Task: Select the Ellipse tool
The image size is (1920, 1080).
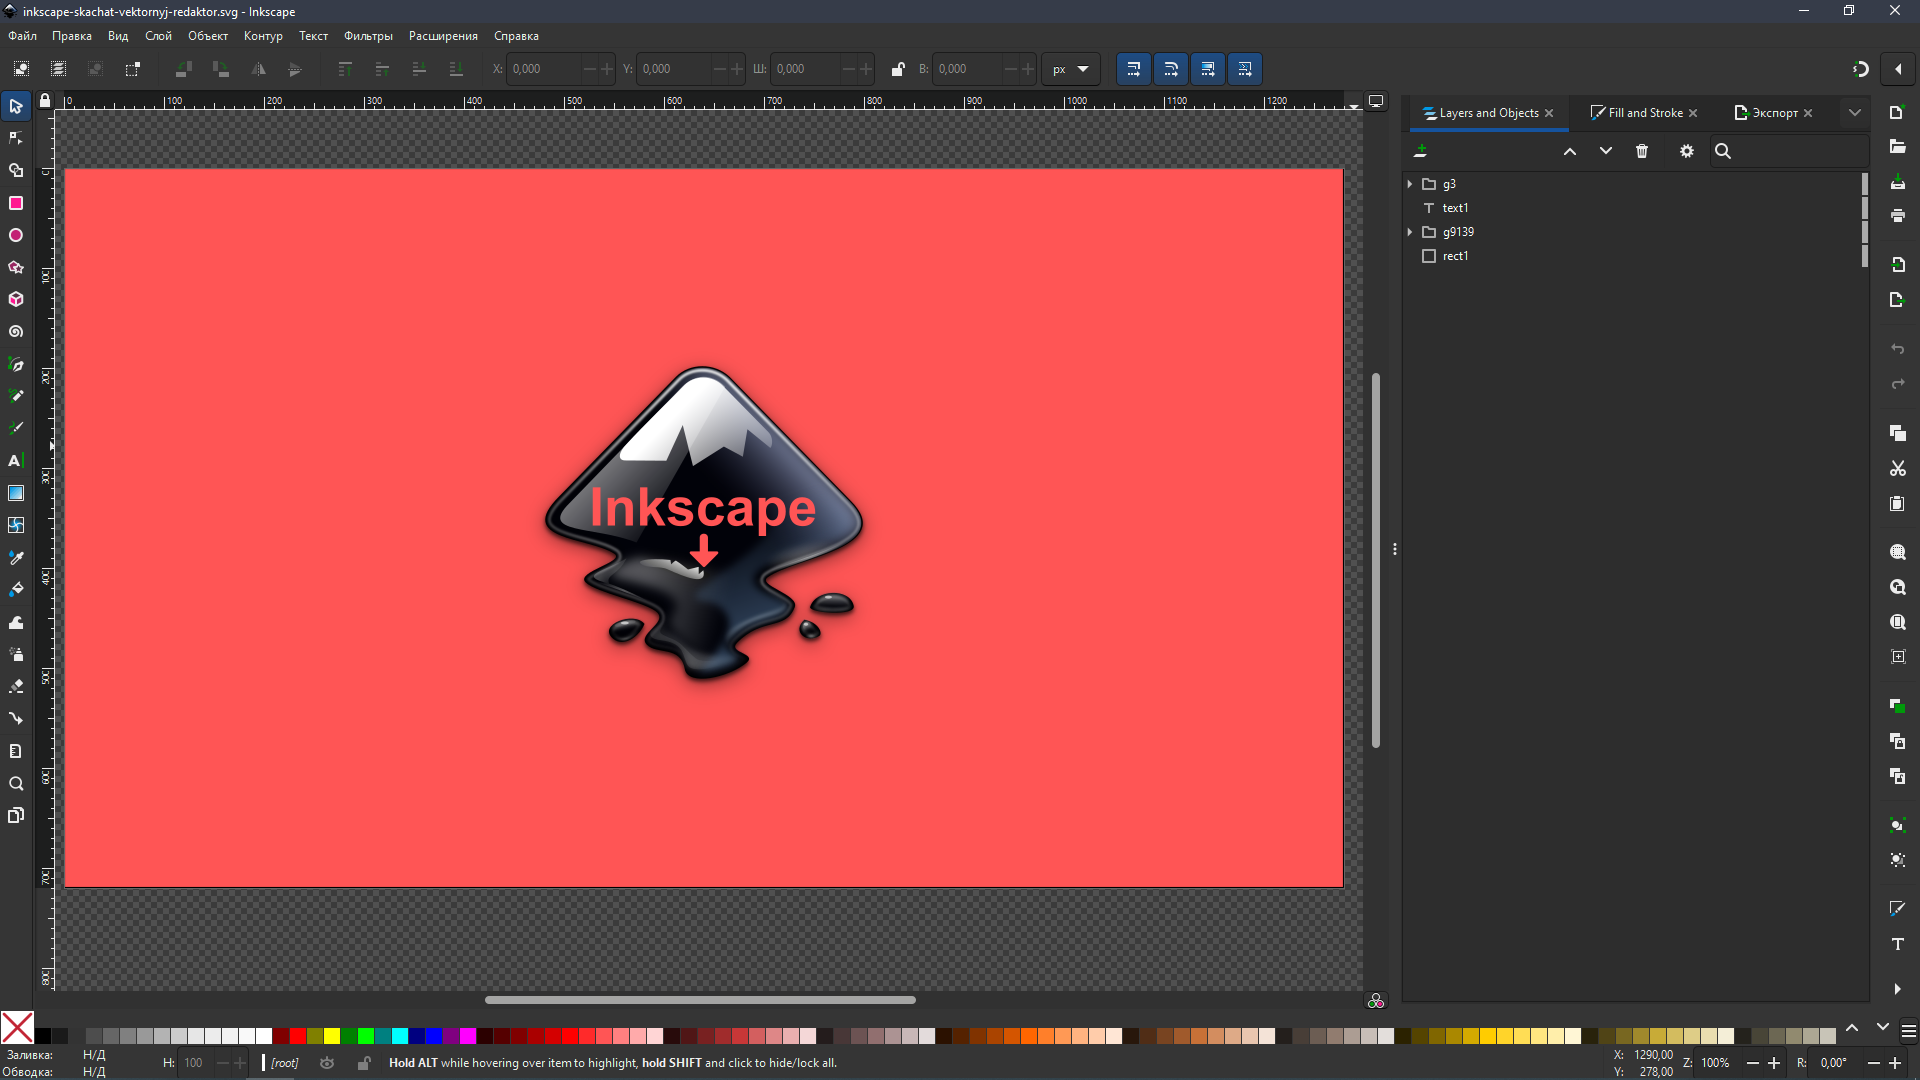Action: click(16, 235)
